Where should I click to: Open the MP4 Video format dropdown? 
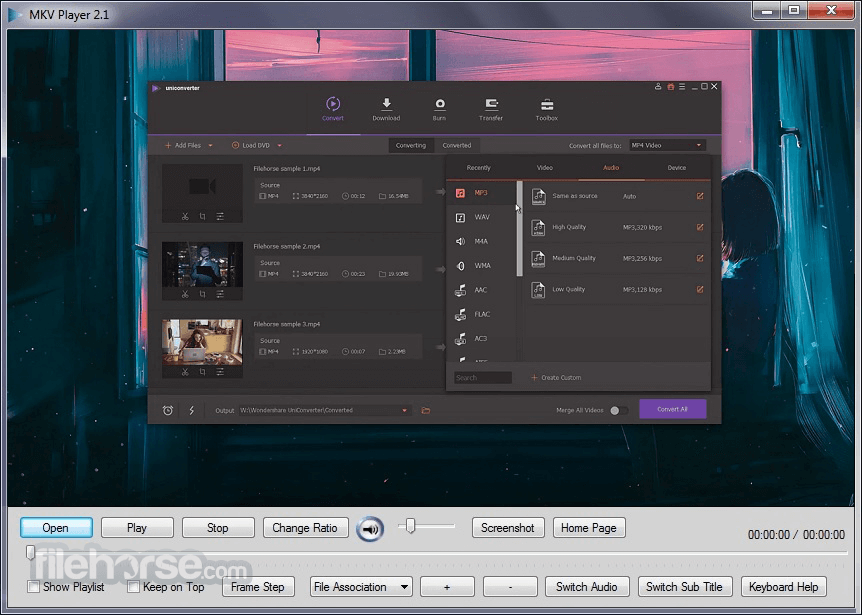pyautogui.click(x=667, y=145)
